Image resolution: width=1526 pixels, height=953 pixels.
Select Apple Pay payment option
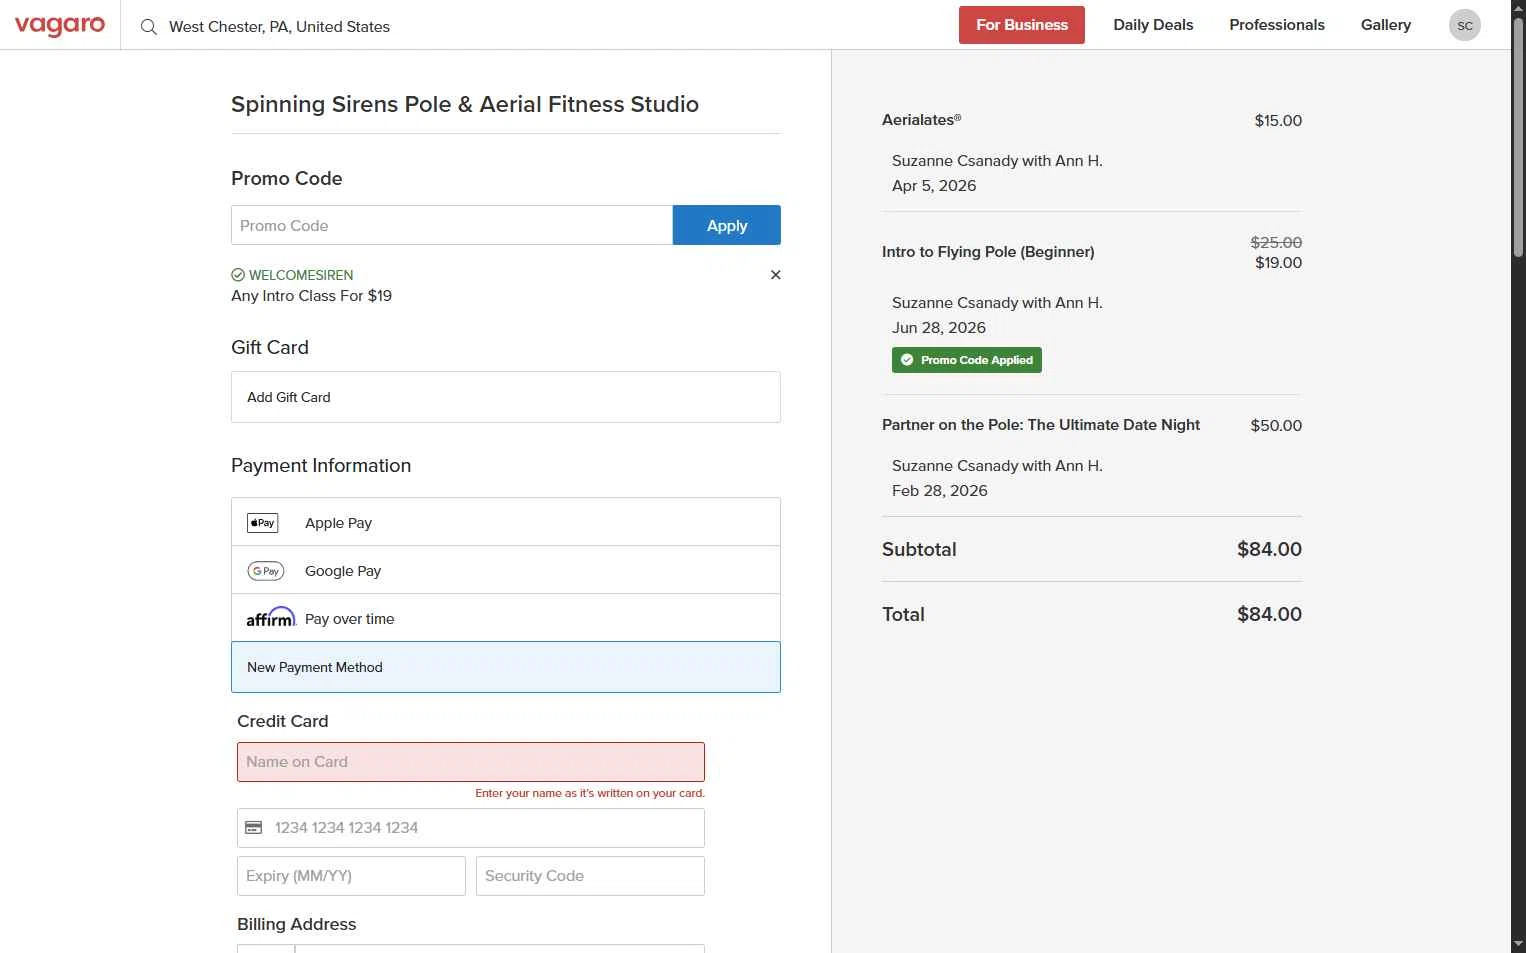coord(506,522)
